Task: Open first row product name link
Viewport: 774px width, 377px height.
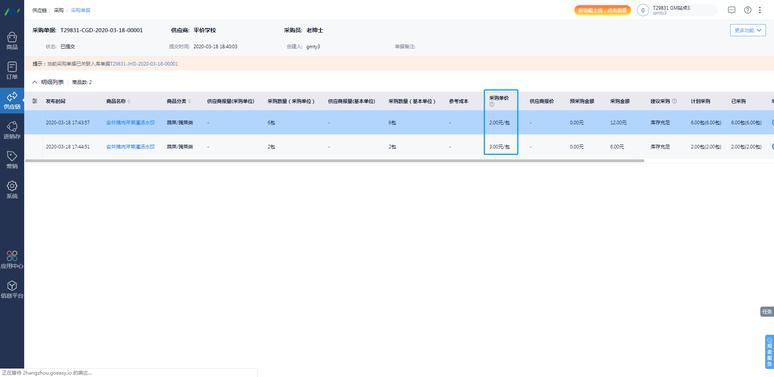Action: pos(130,122)
